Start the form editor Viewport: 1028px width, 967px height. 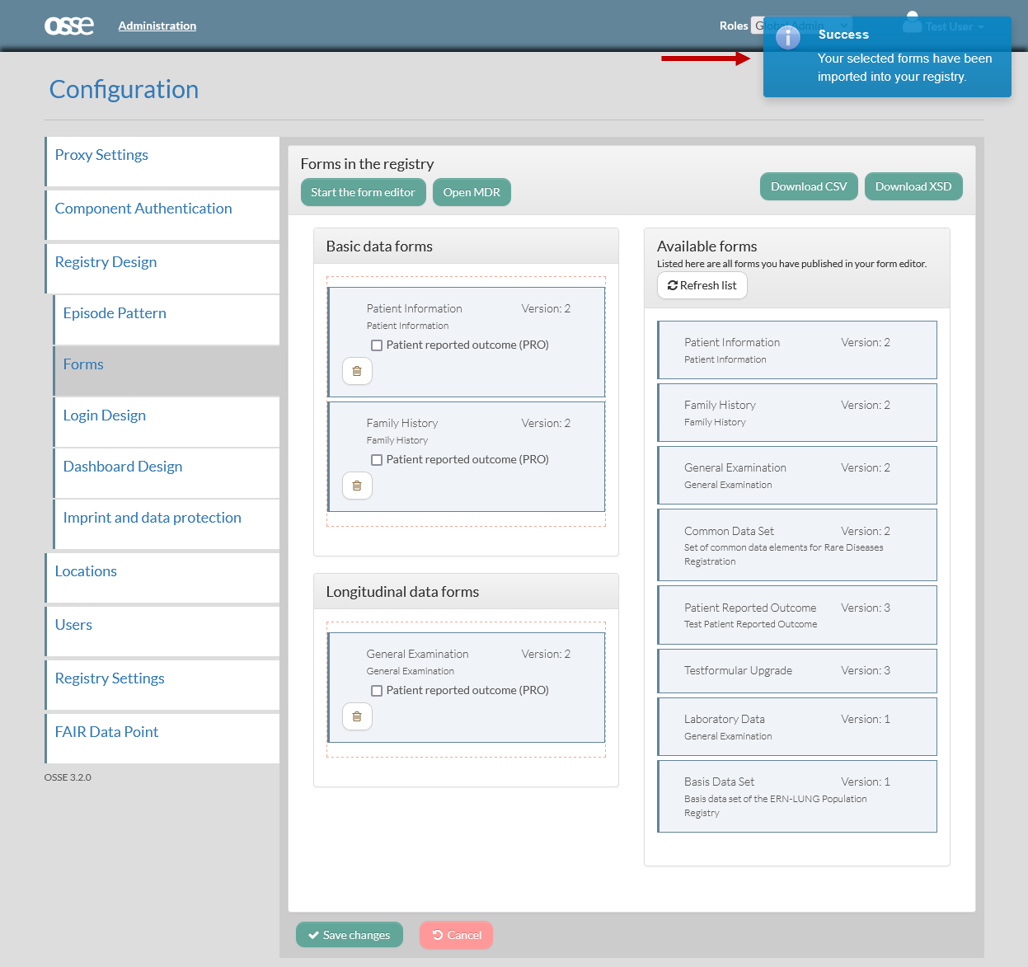tap(363, 192)
